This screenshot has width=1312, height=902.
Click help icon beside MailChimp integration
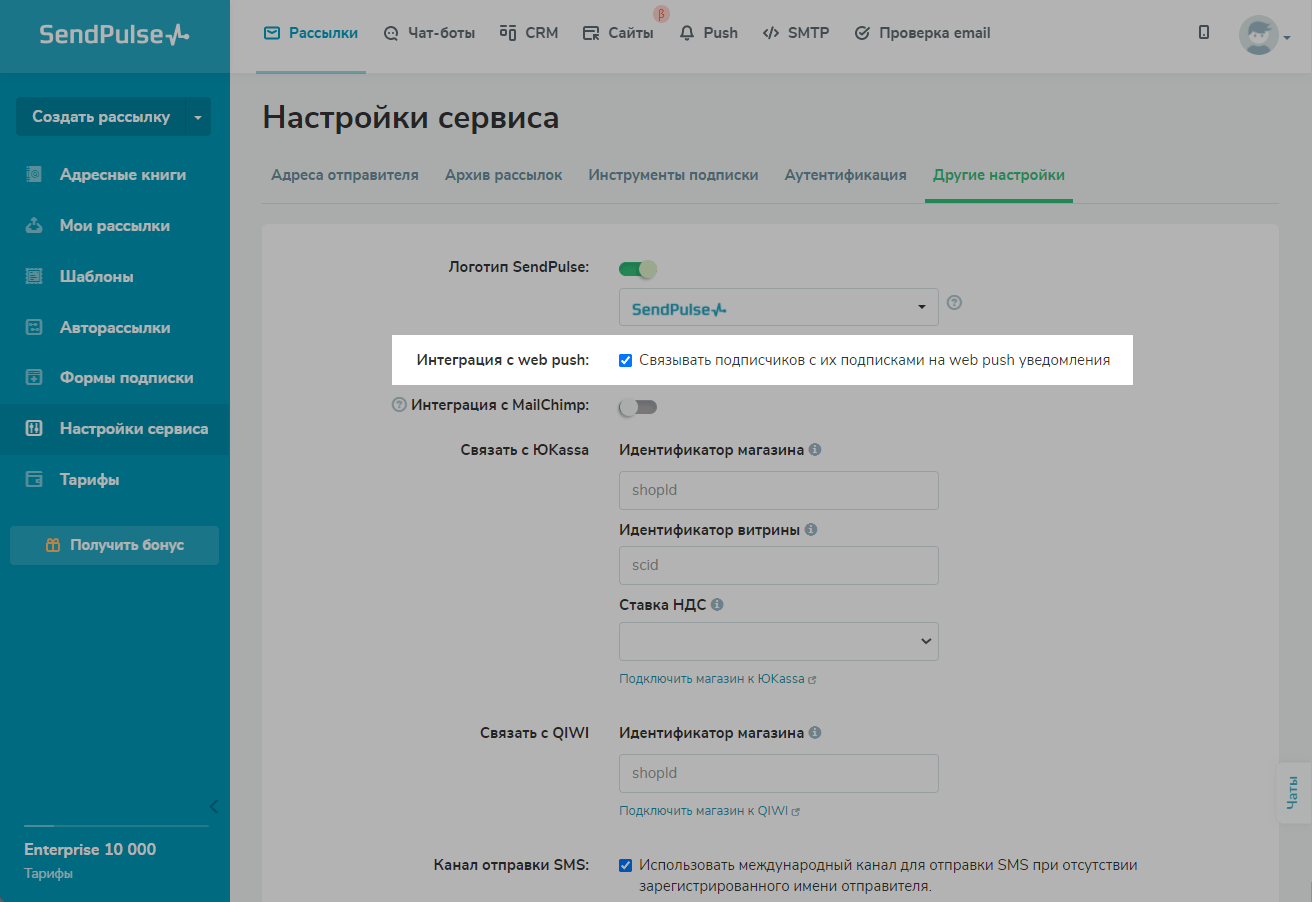tap(399, 405)
